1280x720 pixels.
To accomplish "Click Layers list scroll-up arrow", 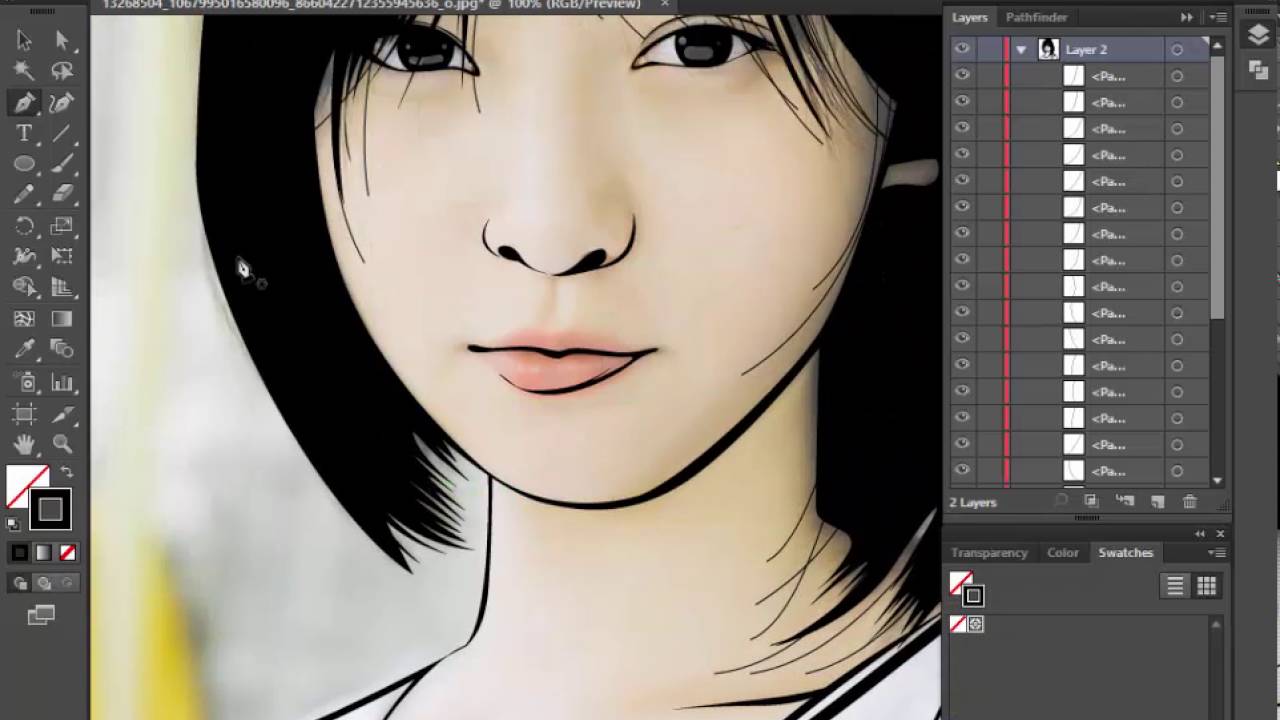I will coord(1217,45).
